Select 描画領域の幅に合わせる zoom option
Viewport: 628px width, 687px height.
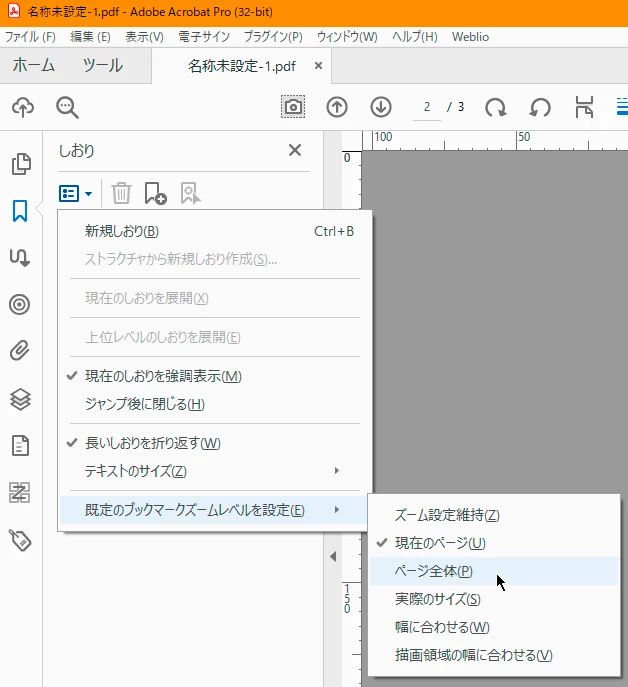point(494,655)
